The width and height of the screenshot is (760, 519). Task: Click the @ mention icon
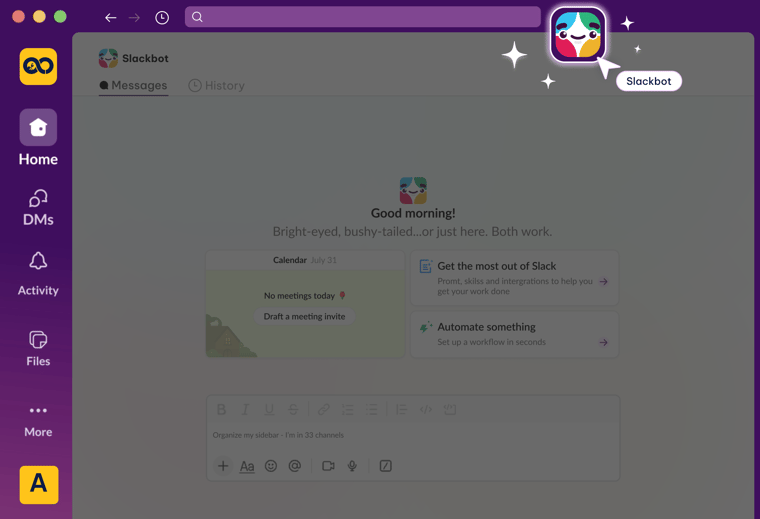click(295, 466)
